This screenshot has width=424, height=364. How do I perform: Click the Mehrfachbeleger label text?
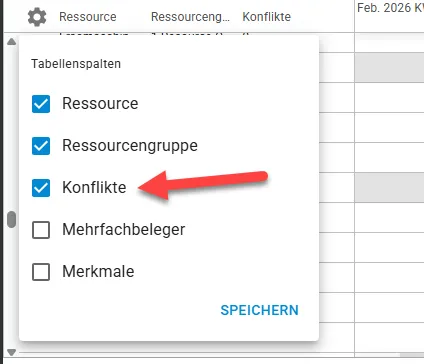tap(124, 230)
